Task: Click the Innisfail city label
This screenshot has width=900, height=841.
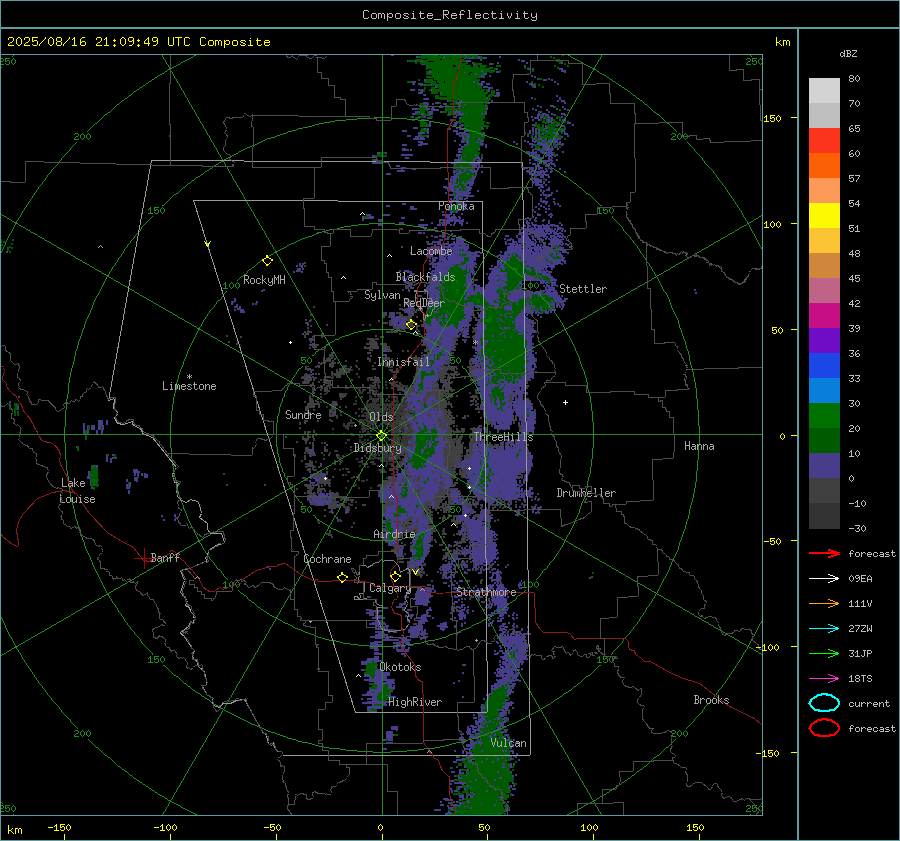Action: coord(403,362)
